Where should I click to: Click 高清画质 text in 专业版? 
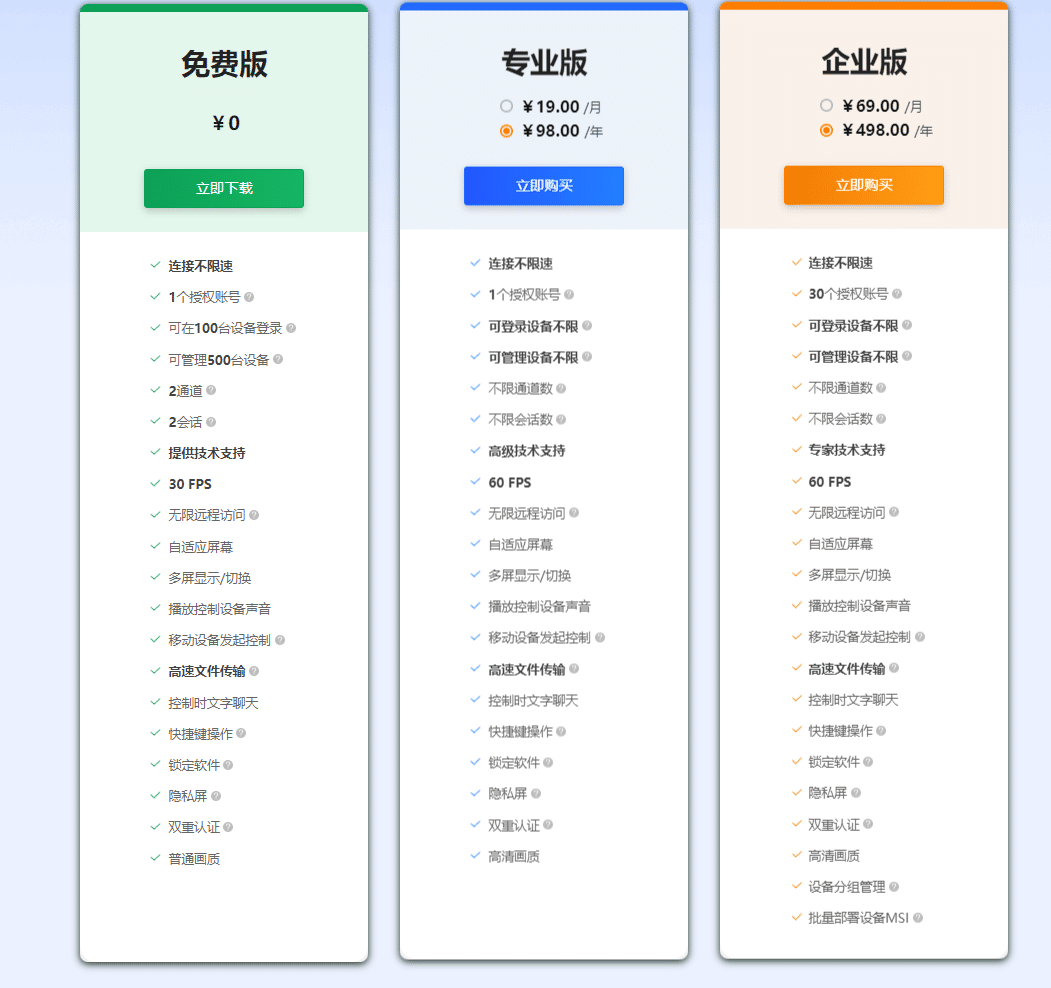point(513,857)
